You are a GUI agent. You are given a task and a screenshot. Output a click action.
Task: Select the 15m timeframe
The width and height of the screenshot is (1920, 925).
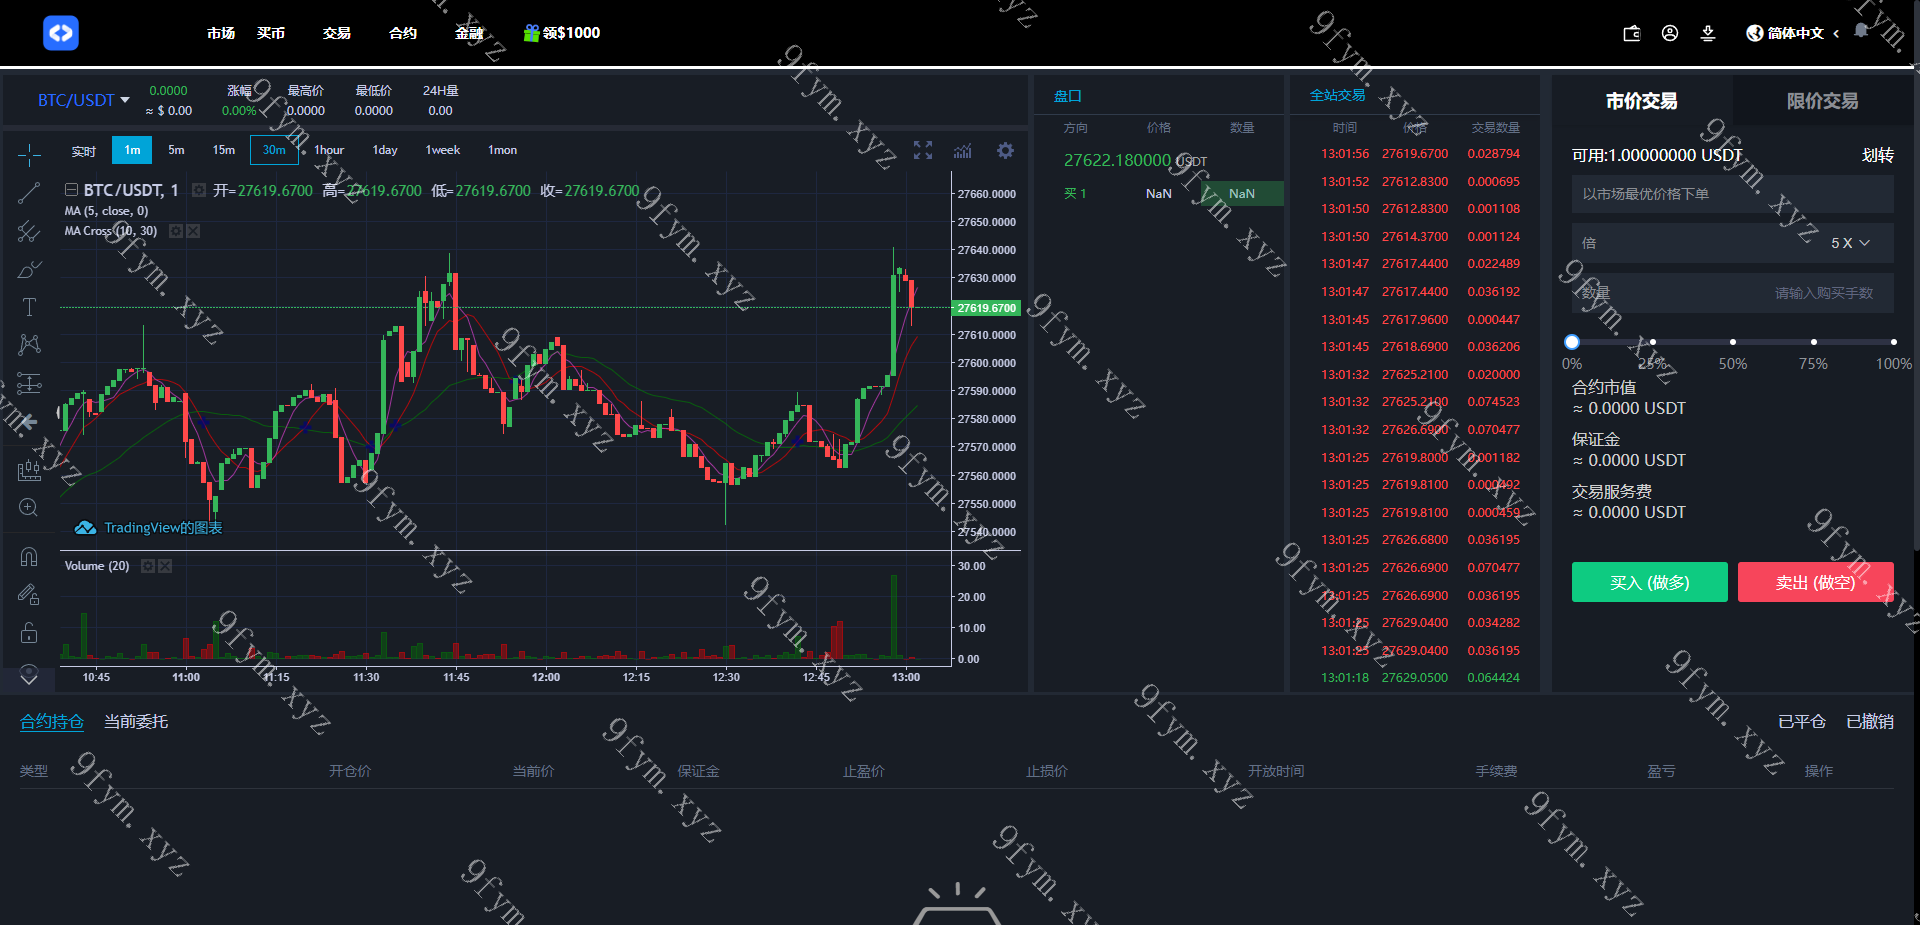224,150
